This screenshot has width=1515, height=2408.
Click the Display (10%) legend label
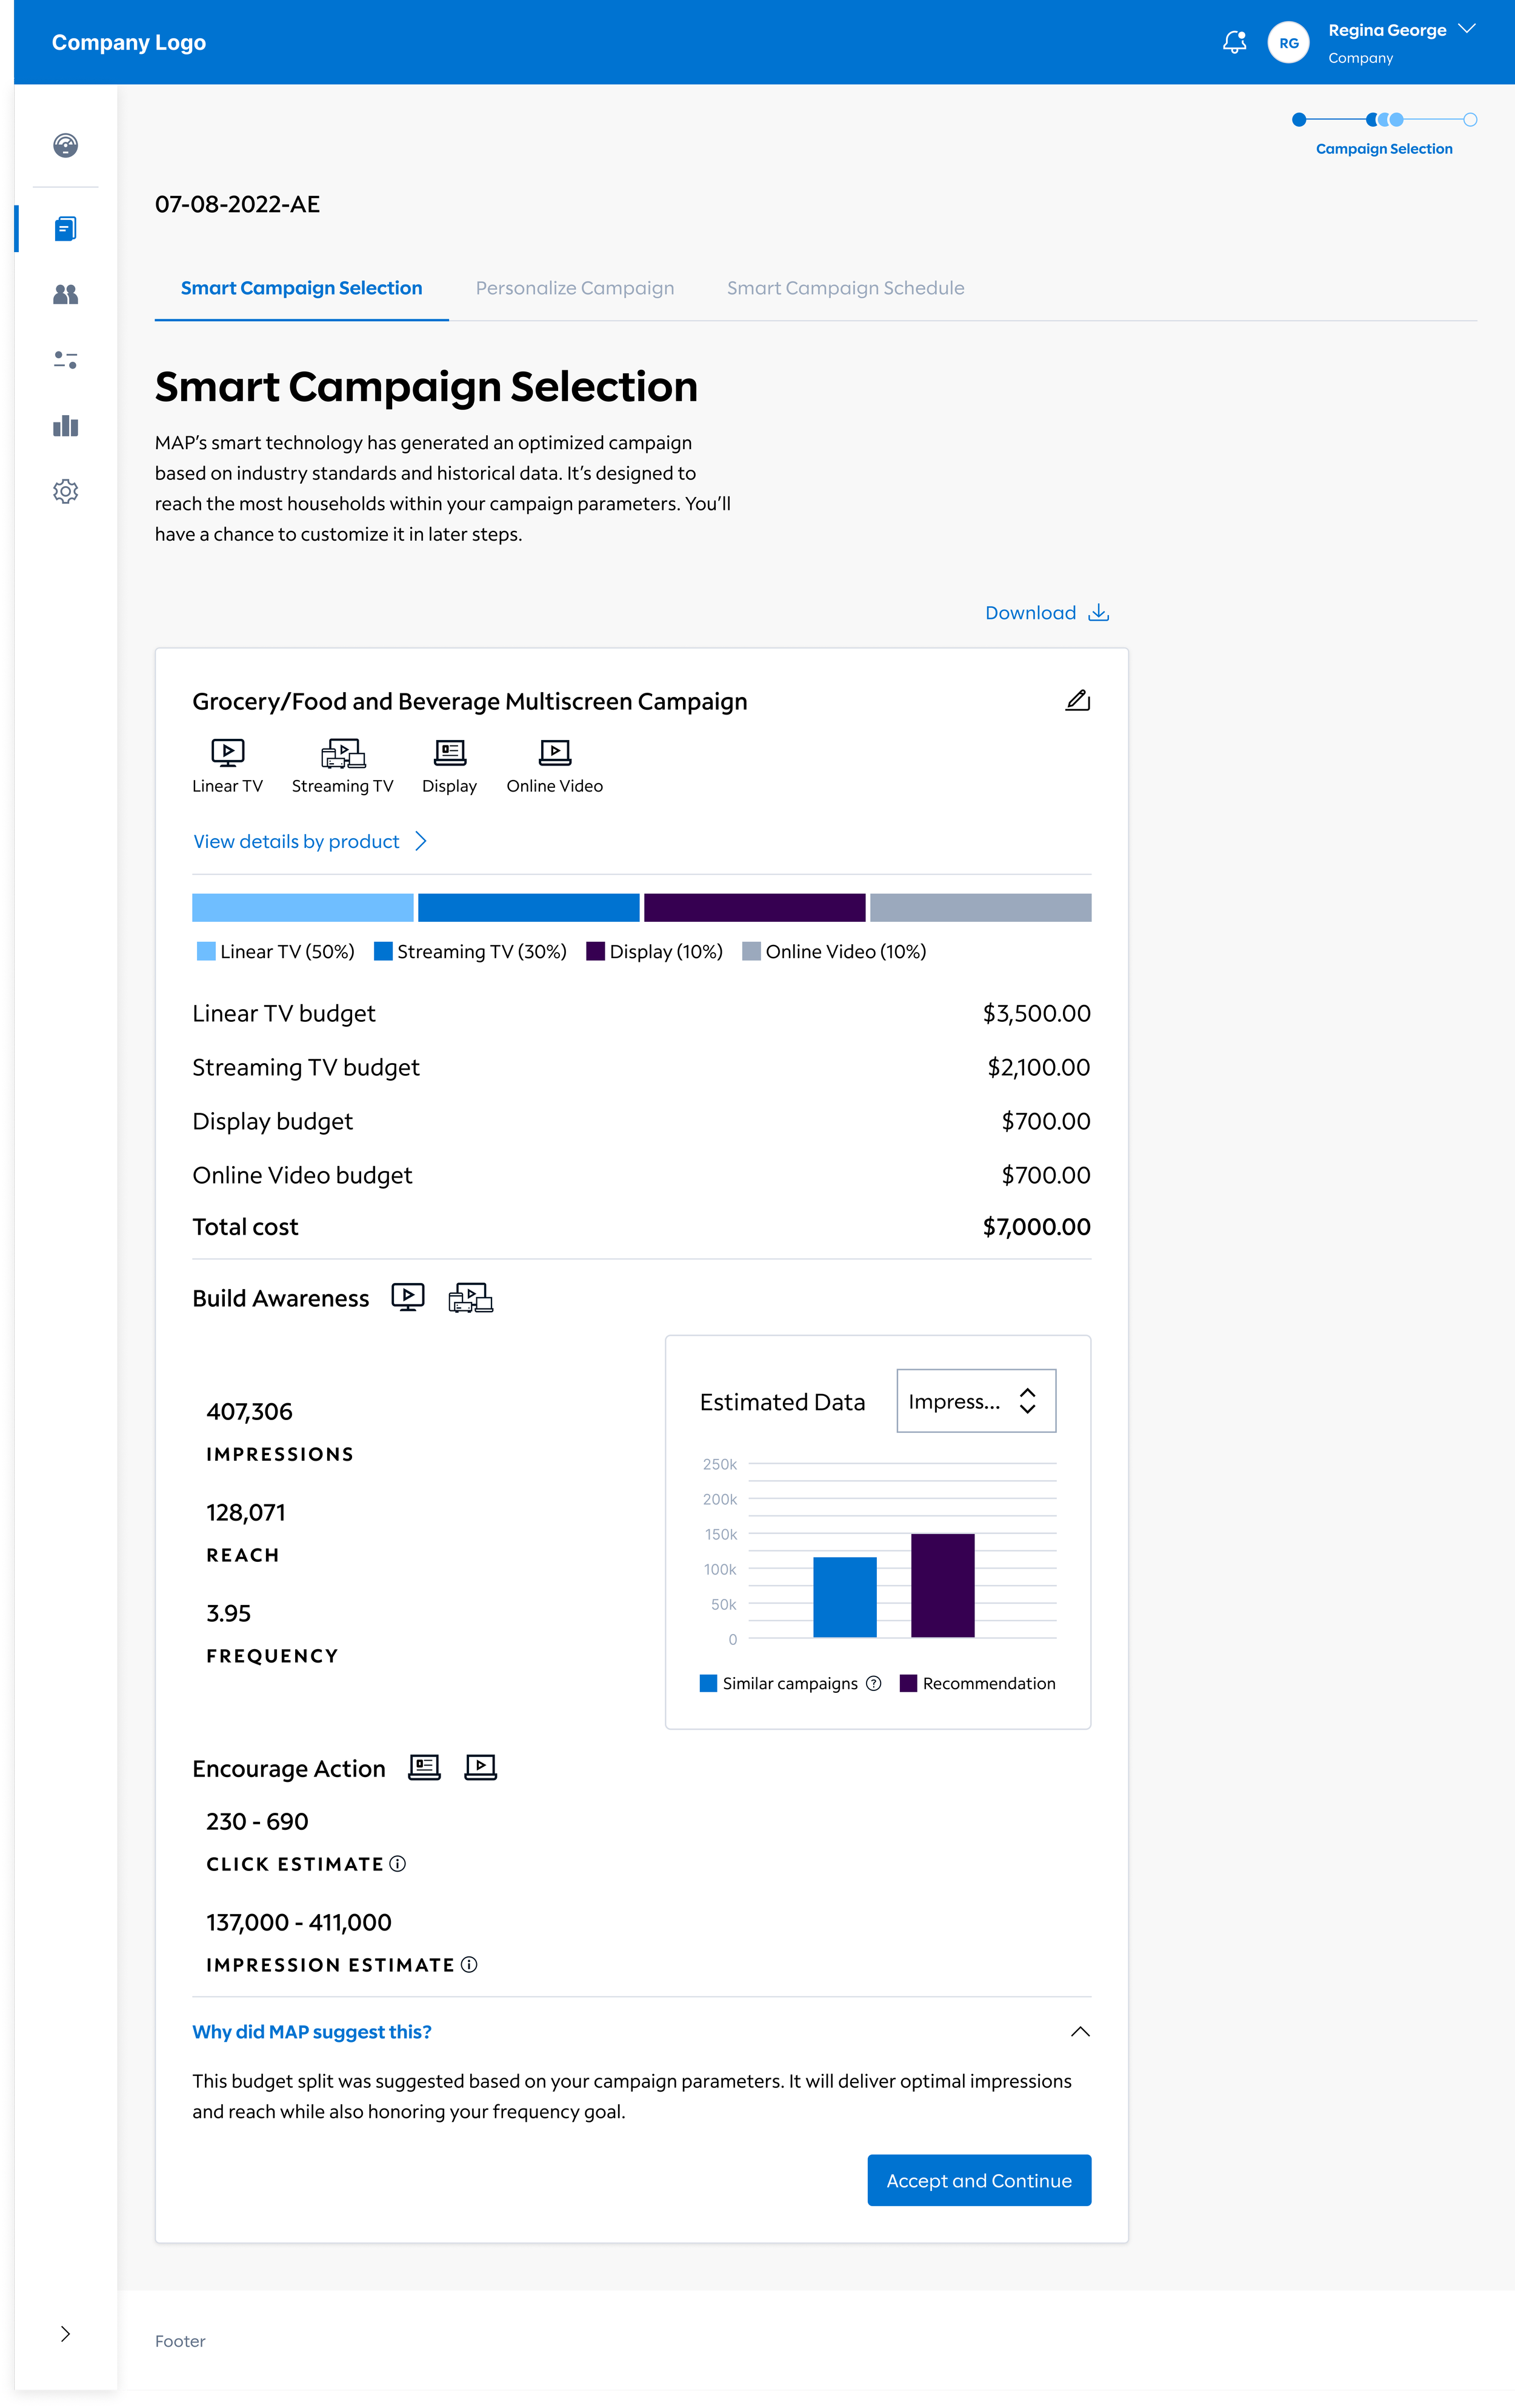[x=666, y=951]
